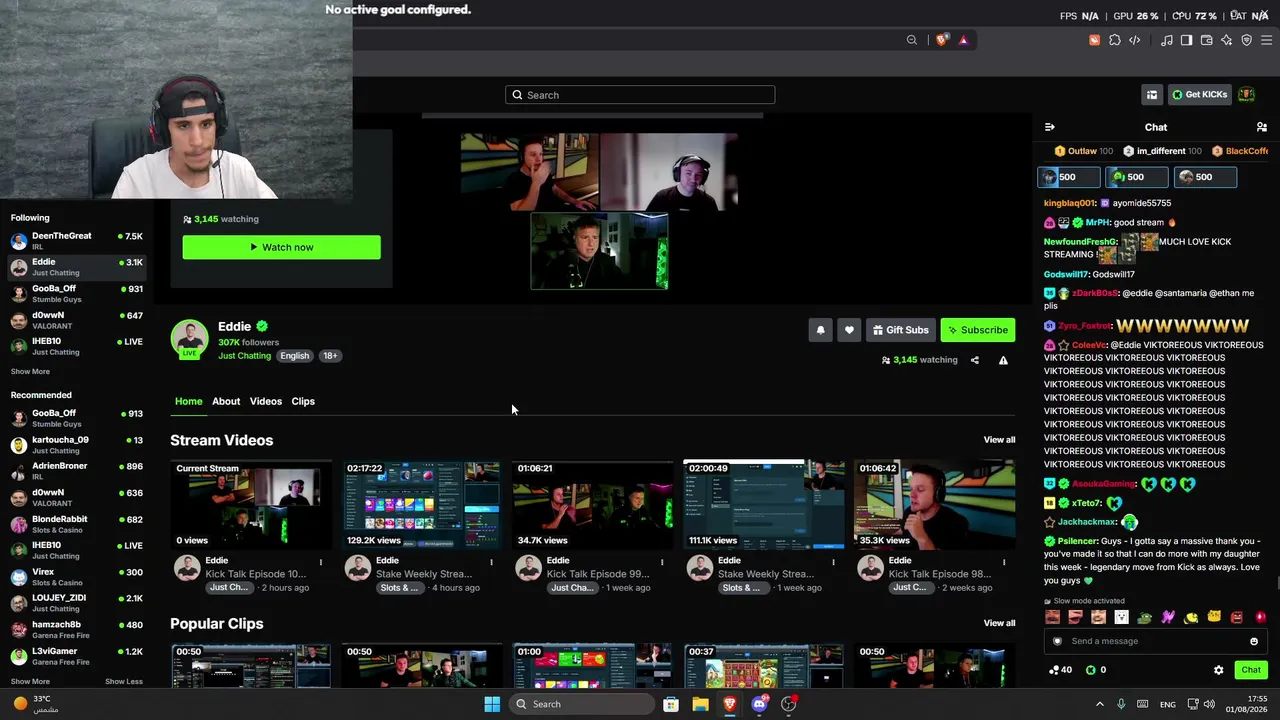Collapse the chat panel
This screenshot has height=720, width=1280.
pyautogui.click(x=1049, y=127)
